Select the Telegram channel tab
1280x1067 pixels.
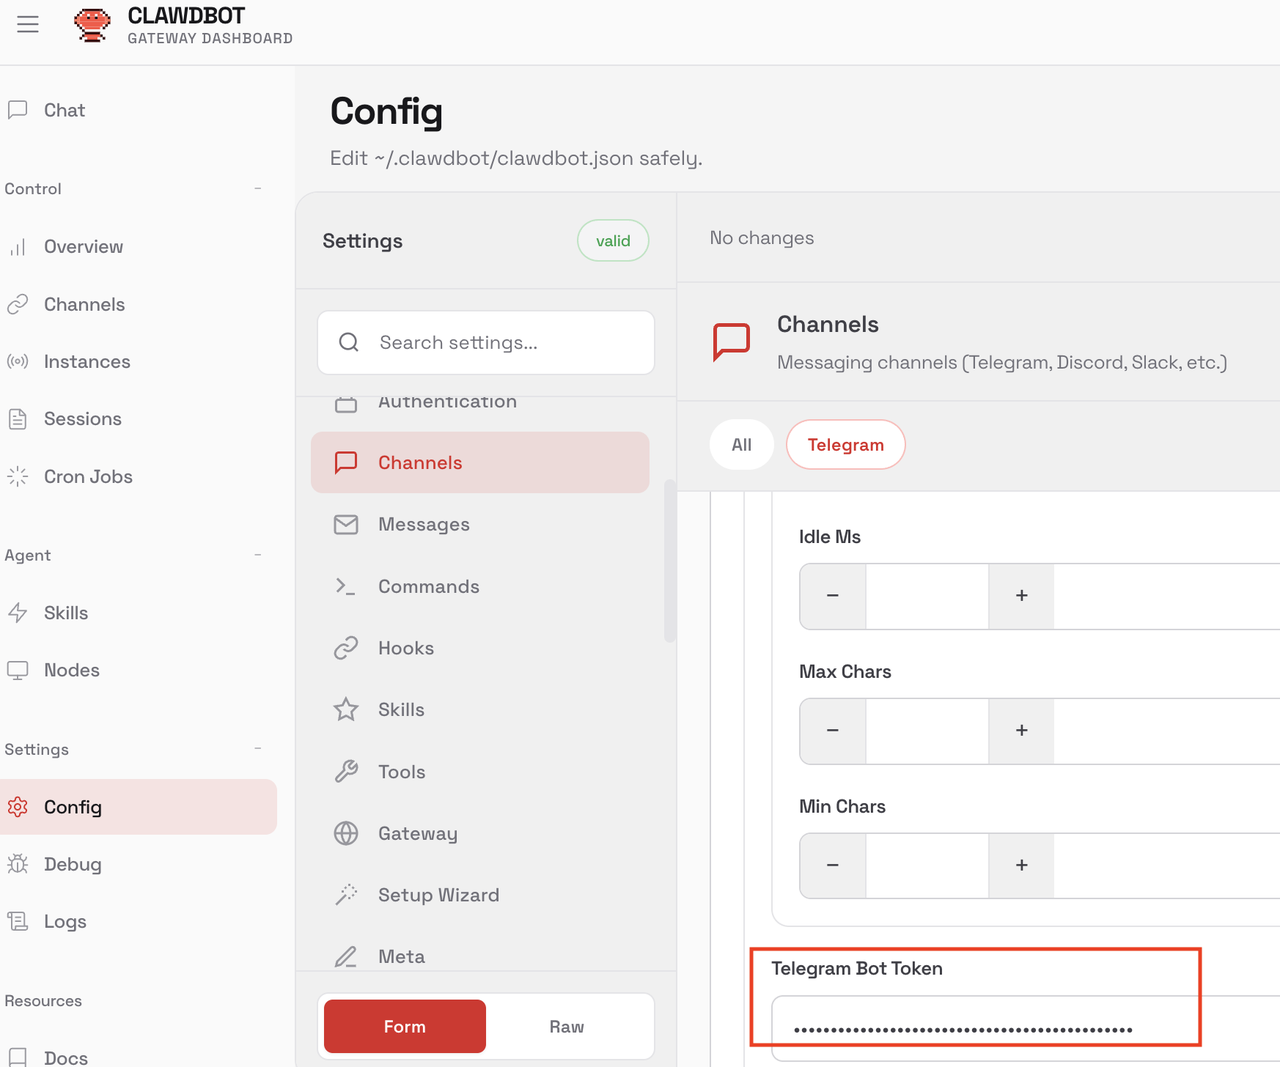(845, 445)
